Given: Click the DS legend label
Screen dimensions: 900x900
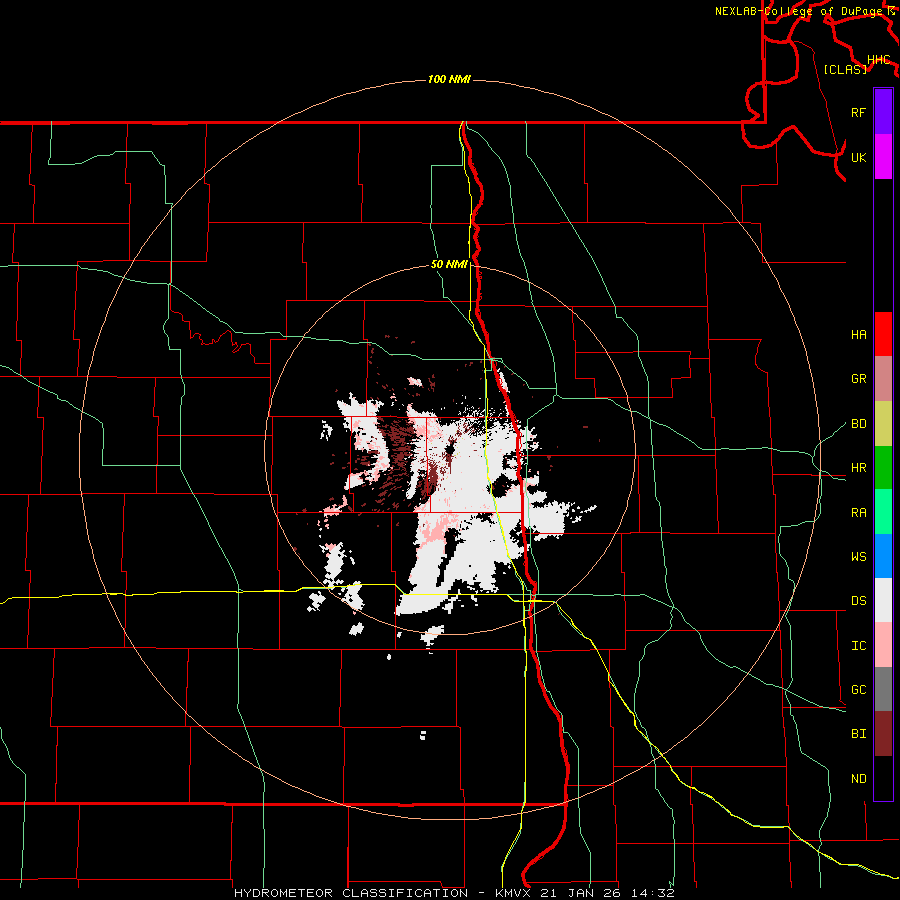Looking at the screenshot, I should pyautogui.click(x=859, y=601).
